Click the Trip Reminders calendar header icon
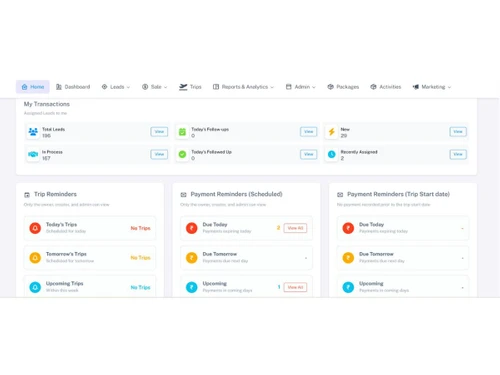The image size is (500, 375). [x=27, y=195]
